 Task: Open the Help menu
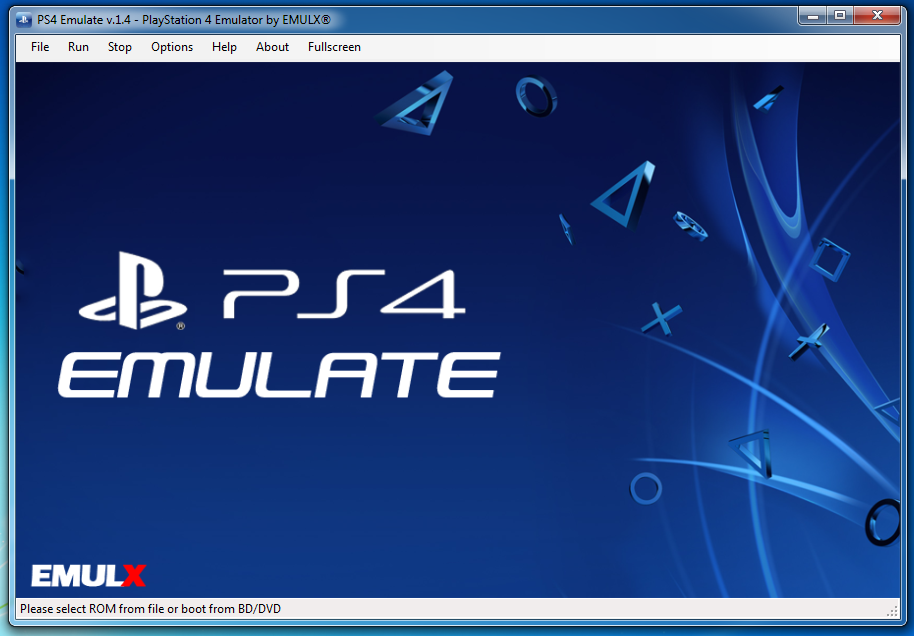coord(224,47)
